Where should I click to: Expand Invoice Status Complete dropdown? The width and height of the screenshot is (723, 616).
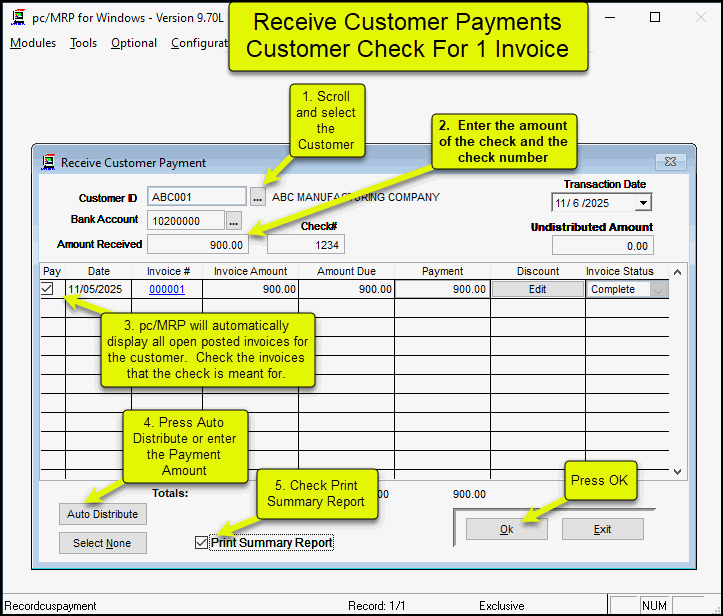(x=659, y=289)
